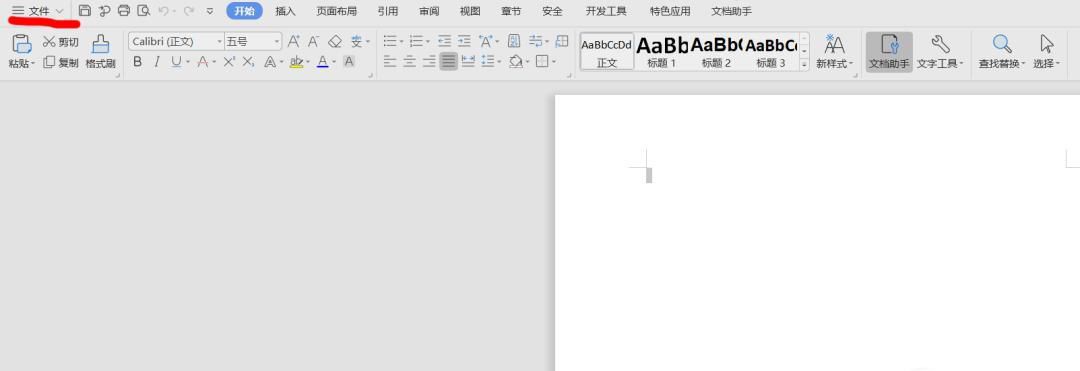Click the Text Effects outlined A icon
Image resolution: width=1080 pixels, height=371 pixels.
270,62
